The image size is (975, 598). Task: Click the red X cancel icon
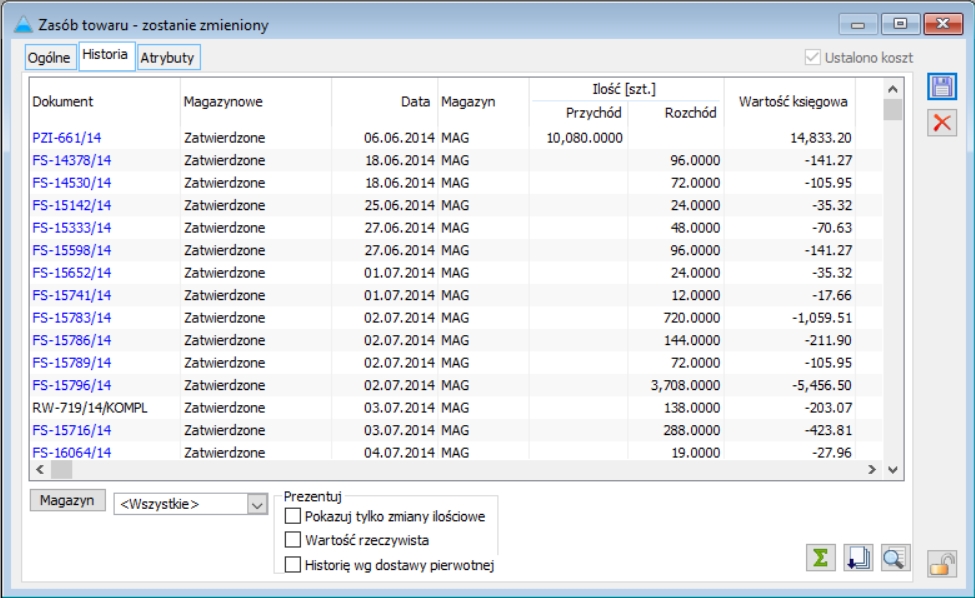(941, 122)
